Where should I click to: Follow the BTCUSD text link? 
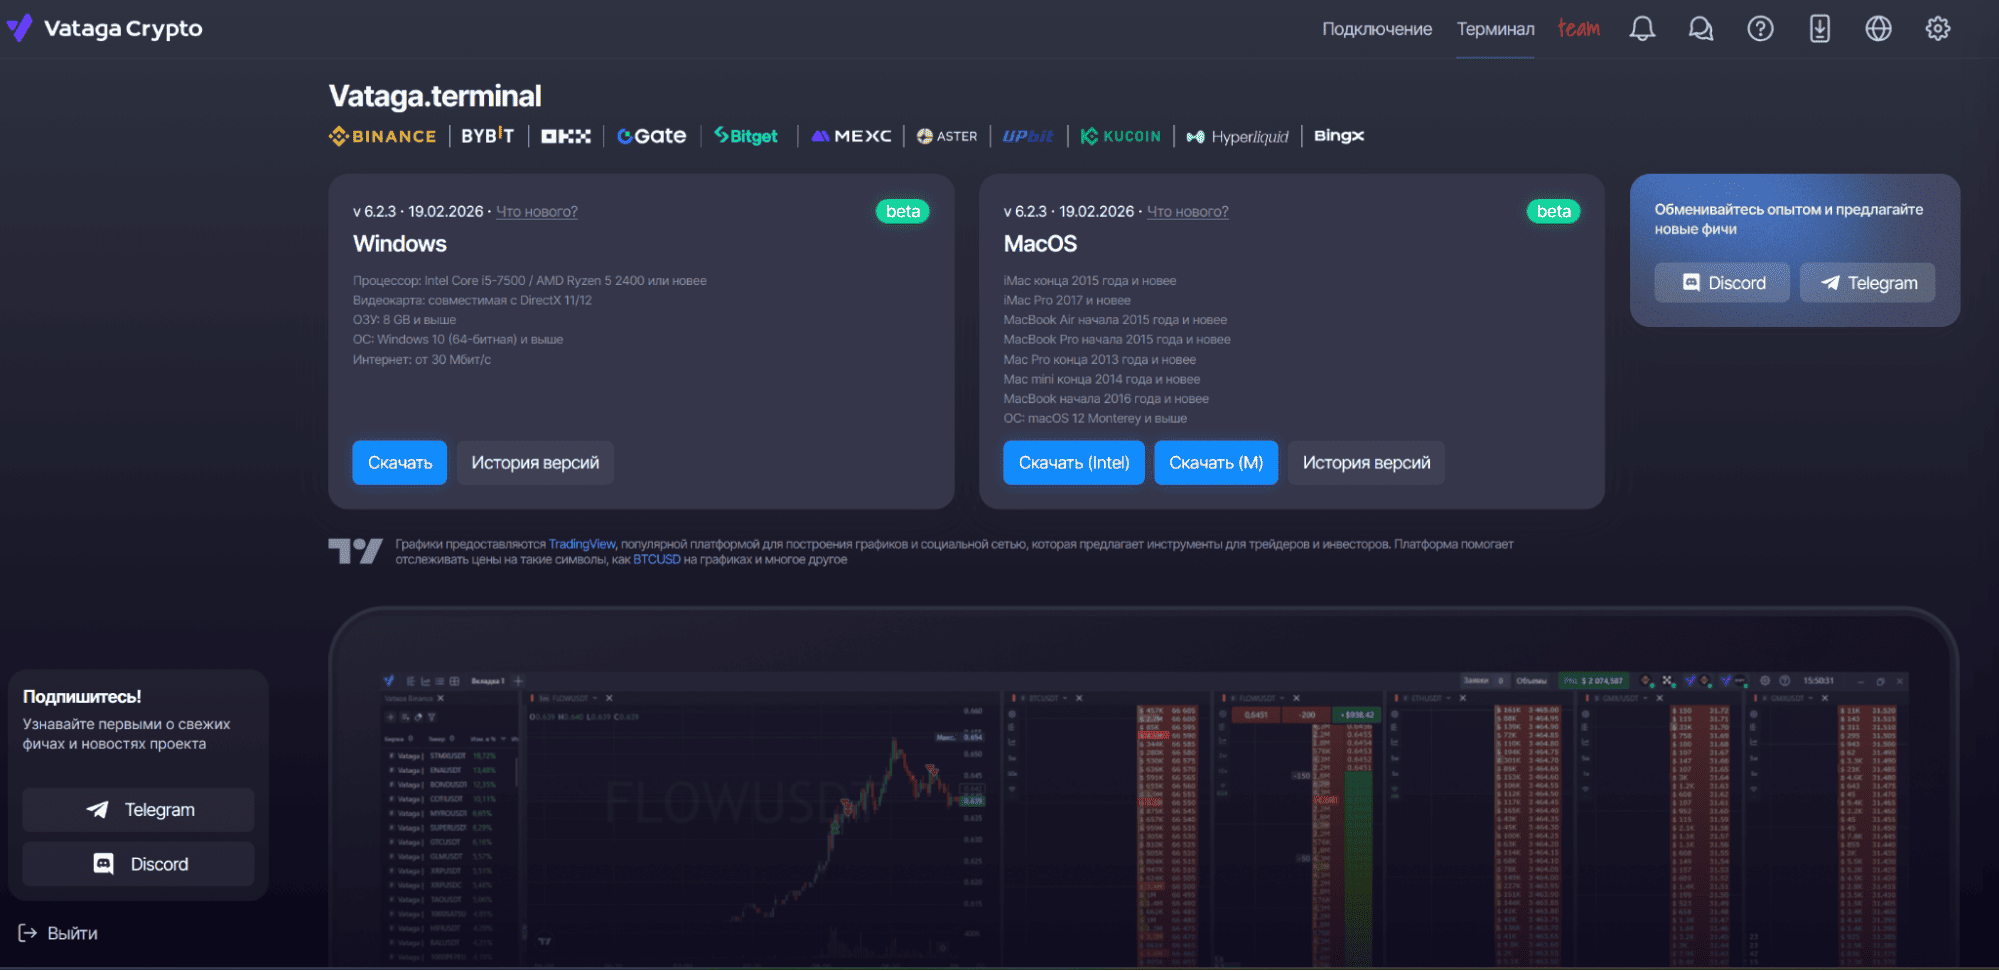(x=657, y=560)
